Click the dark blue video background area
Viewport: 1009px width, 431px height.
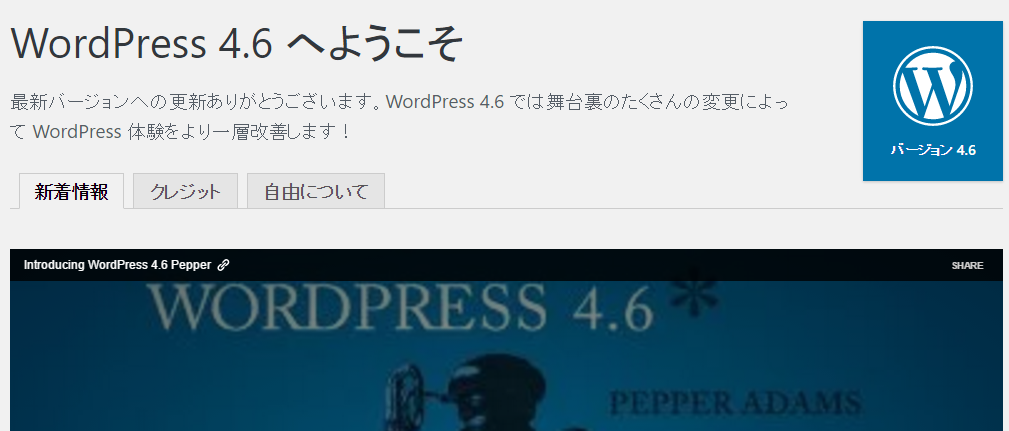pyautogui.click(x=193, y=380)
